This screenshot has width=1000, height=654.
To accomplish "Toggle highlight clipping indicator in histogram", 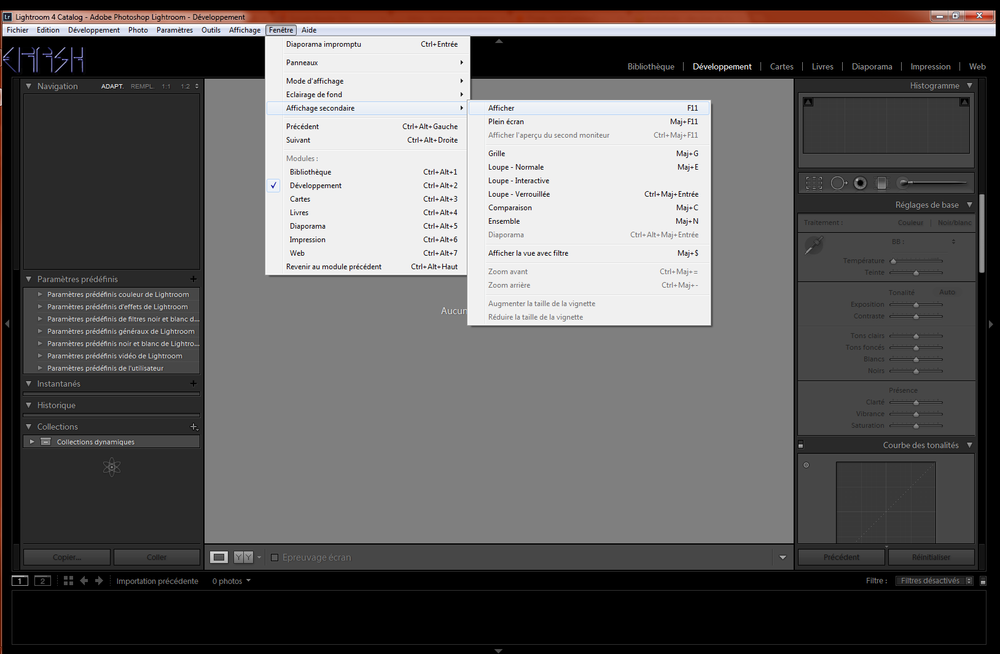I will click(x=964, y=102).
